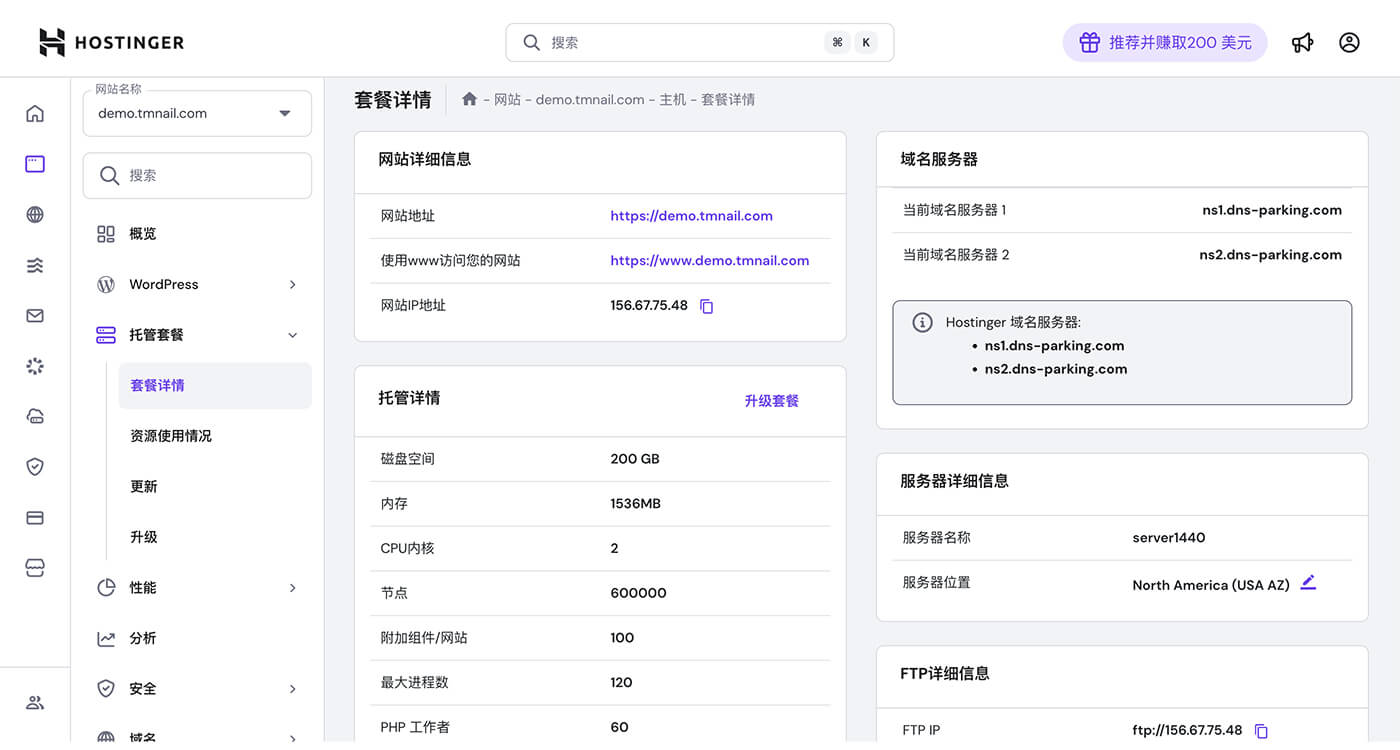Viewport: 1400px width, 750px height.
Task: Open the website name dropdown demo.tmnail.com
Action: click(197, 113)
